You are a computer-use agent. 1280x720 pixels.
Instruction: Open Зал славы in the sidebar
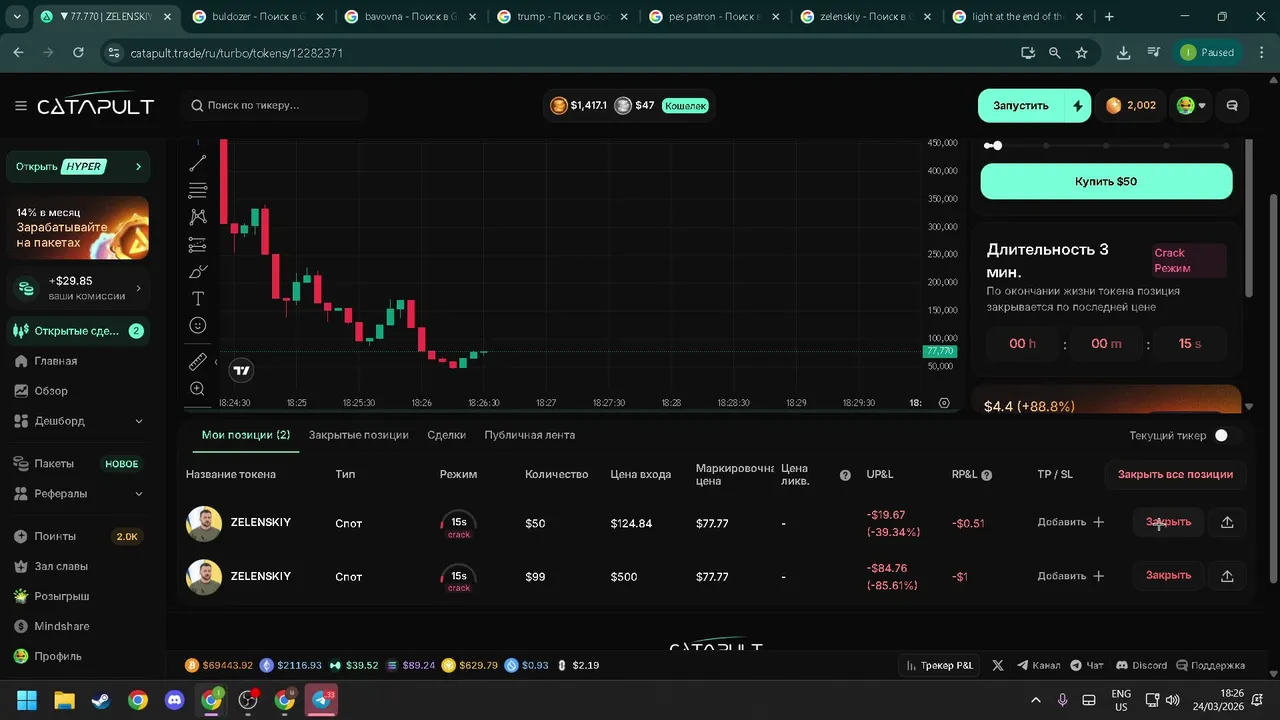pyautogui.click(x=78, y=566)
